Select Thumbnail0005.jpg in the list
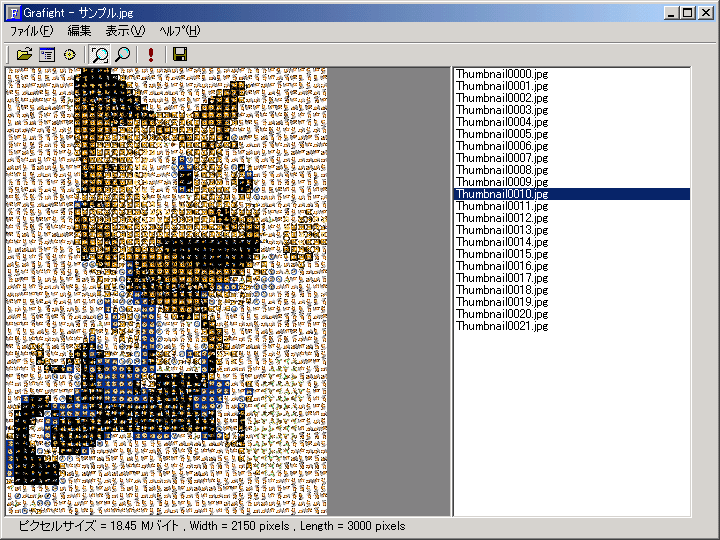 click(572, 134)
